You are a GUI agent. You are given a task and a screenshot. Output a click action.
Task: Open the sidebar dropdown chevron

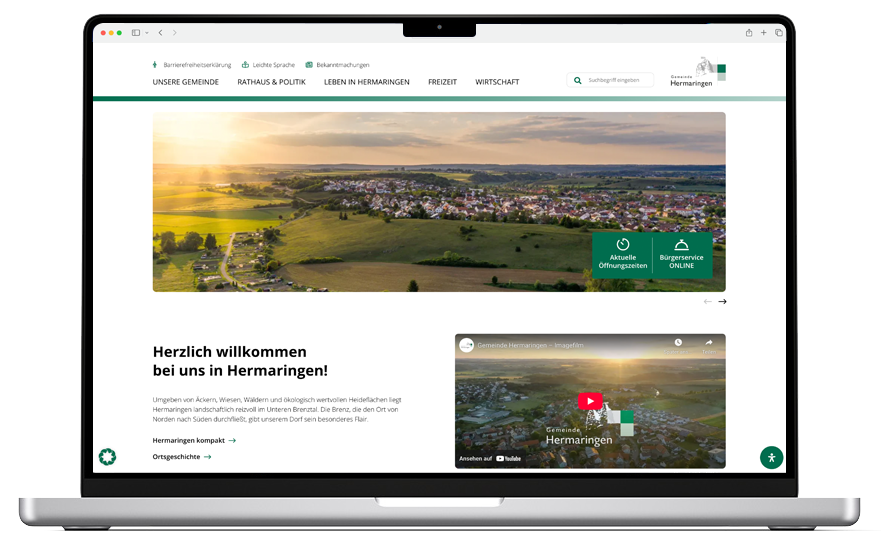point(147,33)
